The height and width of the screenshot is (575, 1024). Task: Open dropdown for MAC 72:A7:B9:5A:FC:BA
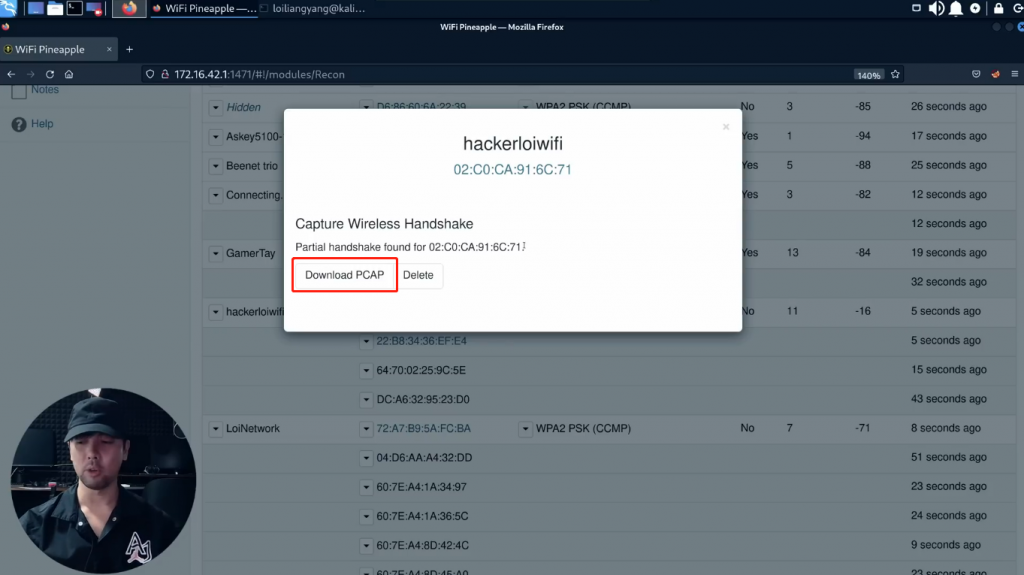[366, 429]
